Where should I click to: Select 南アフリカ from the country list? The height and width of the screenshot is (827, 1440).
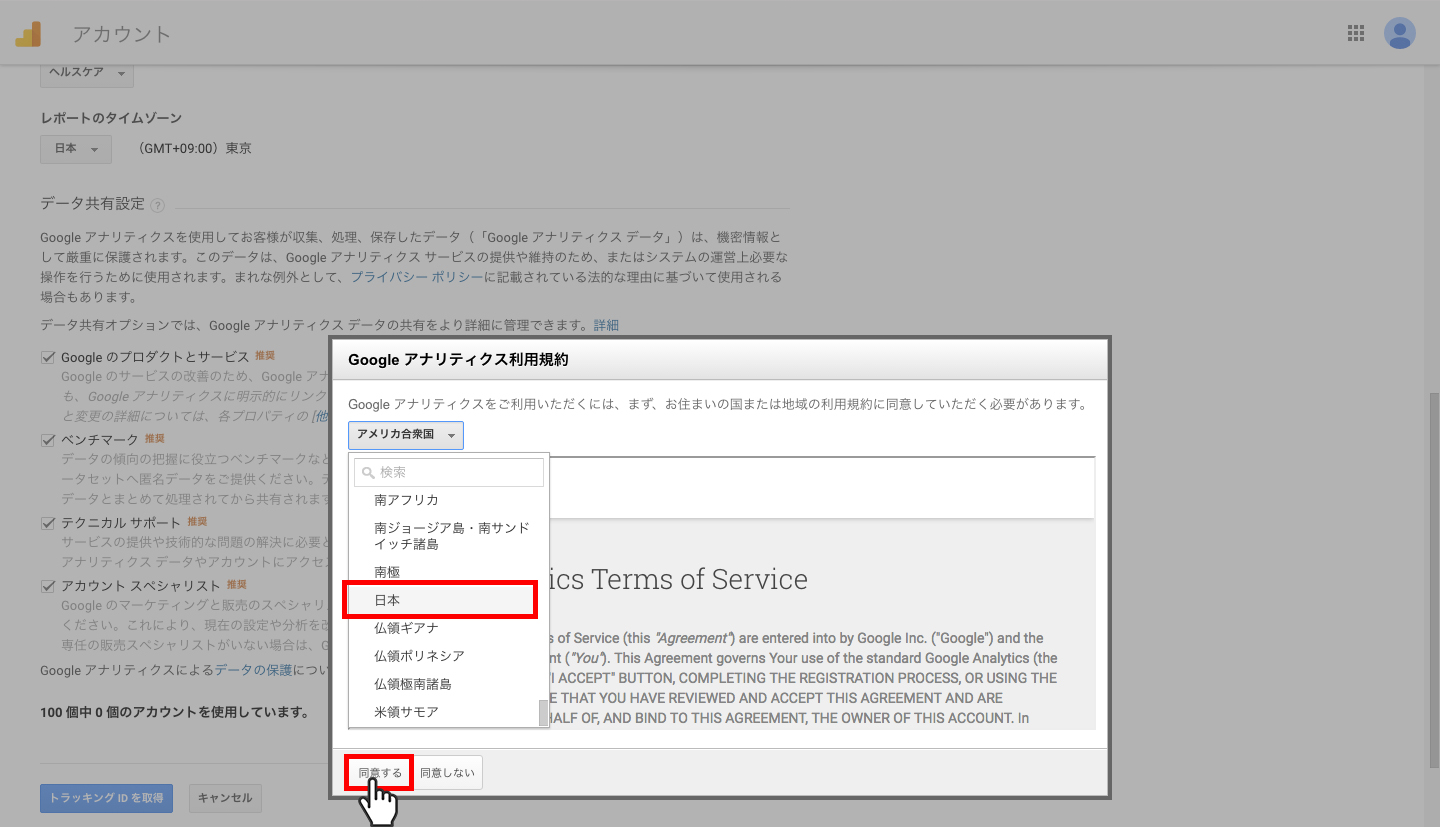coord(448,500)
